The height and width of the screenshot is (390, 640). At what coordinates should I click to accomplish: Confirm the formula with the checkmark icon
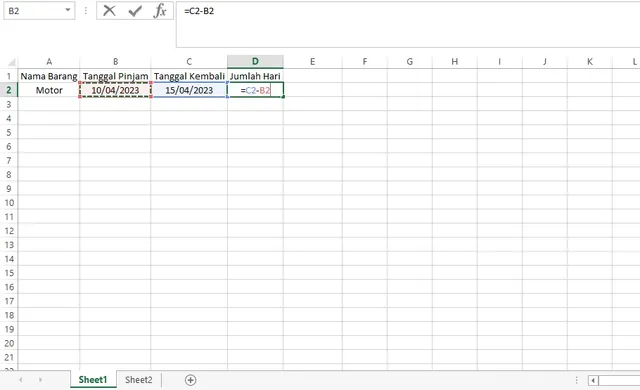(x=135, y=11)
